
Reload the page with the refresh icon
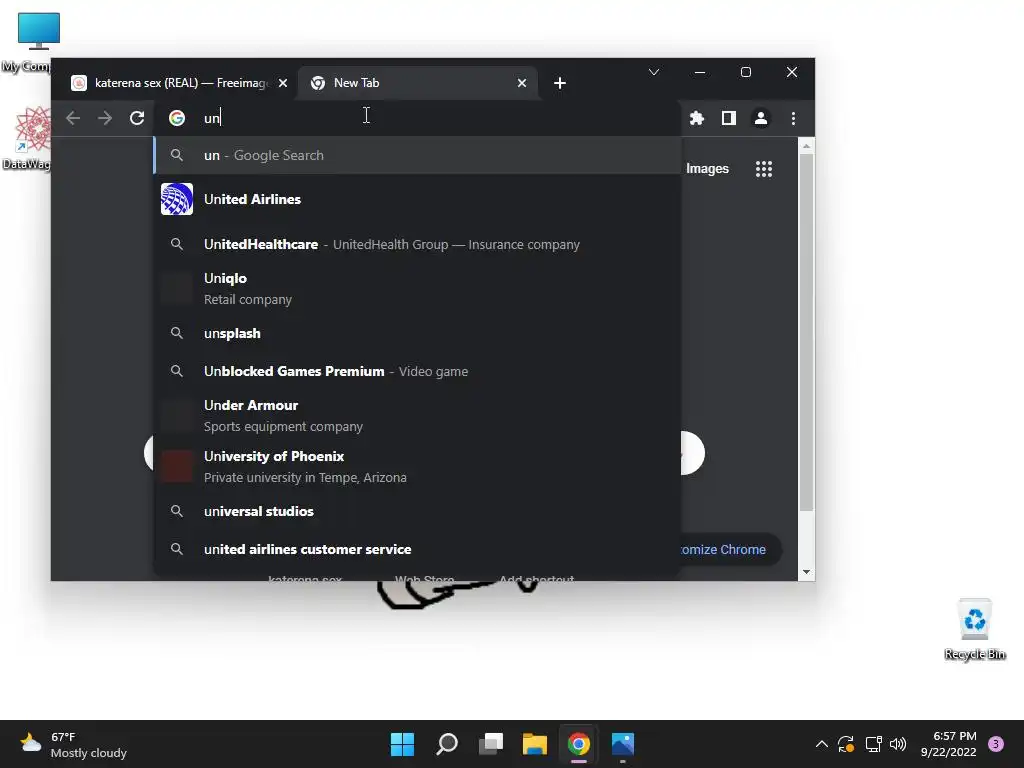(x=136, y=118)
